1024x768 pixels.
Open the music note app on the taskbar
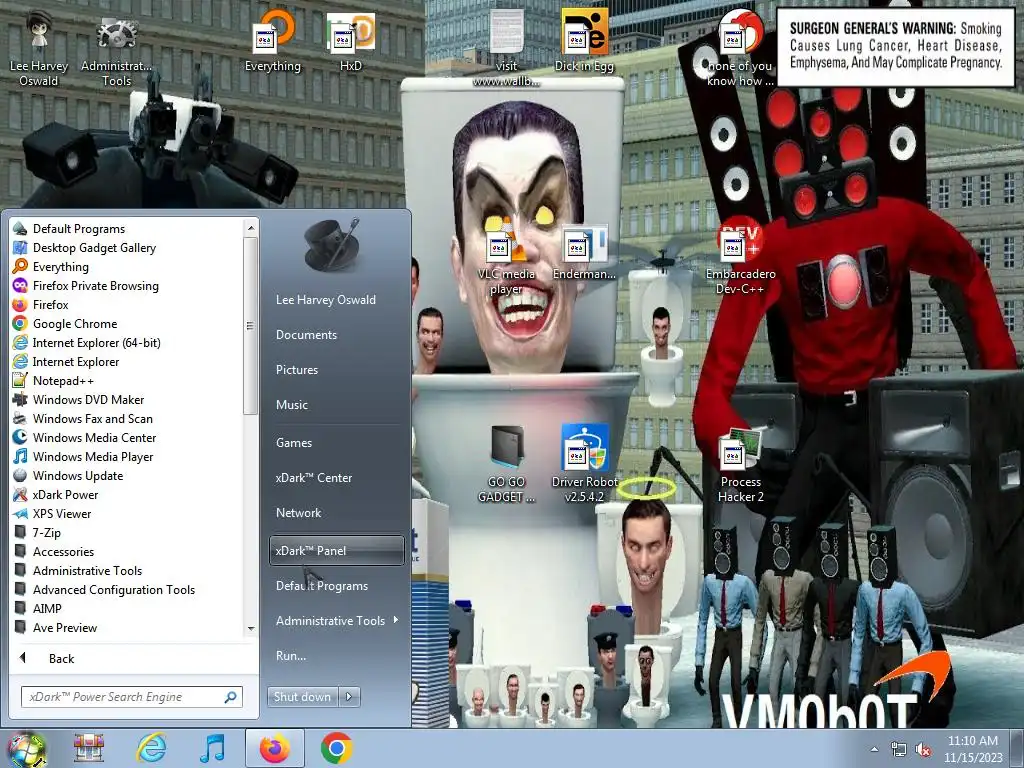(x=212, y=748)
